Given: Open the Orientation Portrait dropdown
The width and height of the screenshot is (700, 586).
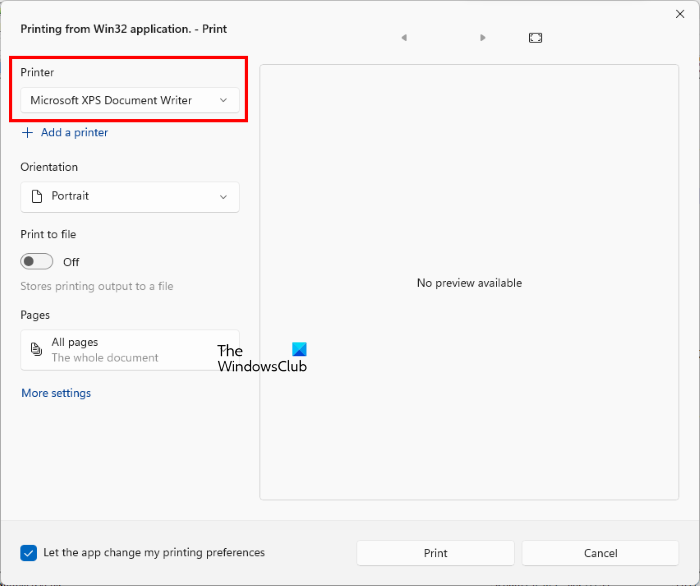Looking at the screenshot, I should (130, 196).
